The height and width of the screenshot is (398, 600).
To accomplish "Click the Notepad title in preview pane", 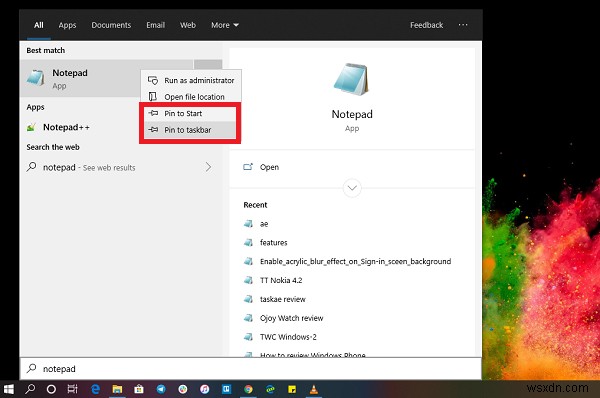I will 352,114.
